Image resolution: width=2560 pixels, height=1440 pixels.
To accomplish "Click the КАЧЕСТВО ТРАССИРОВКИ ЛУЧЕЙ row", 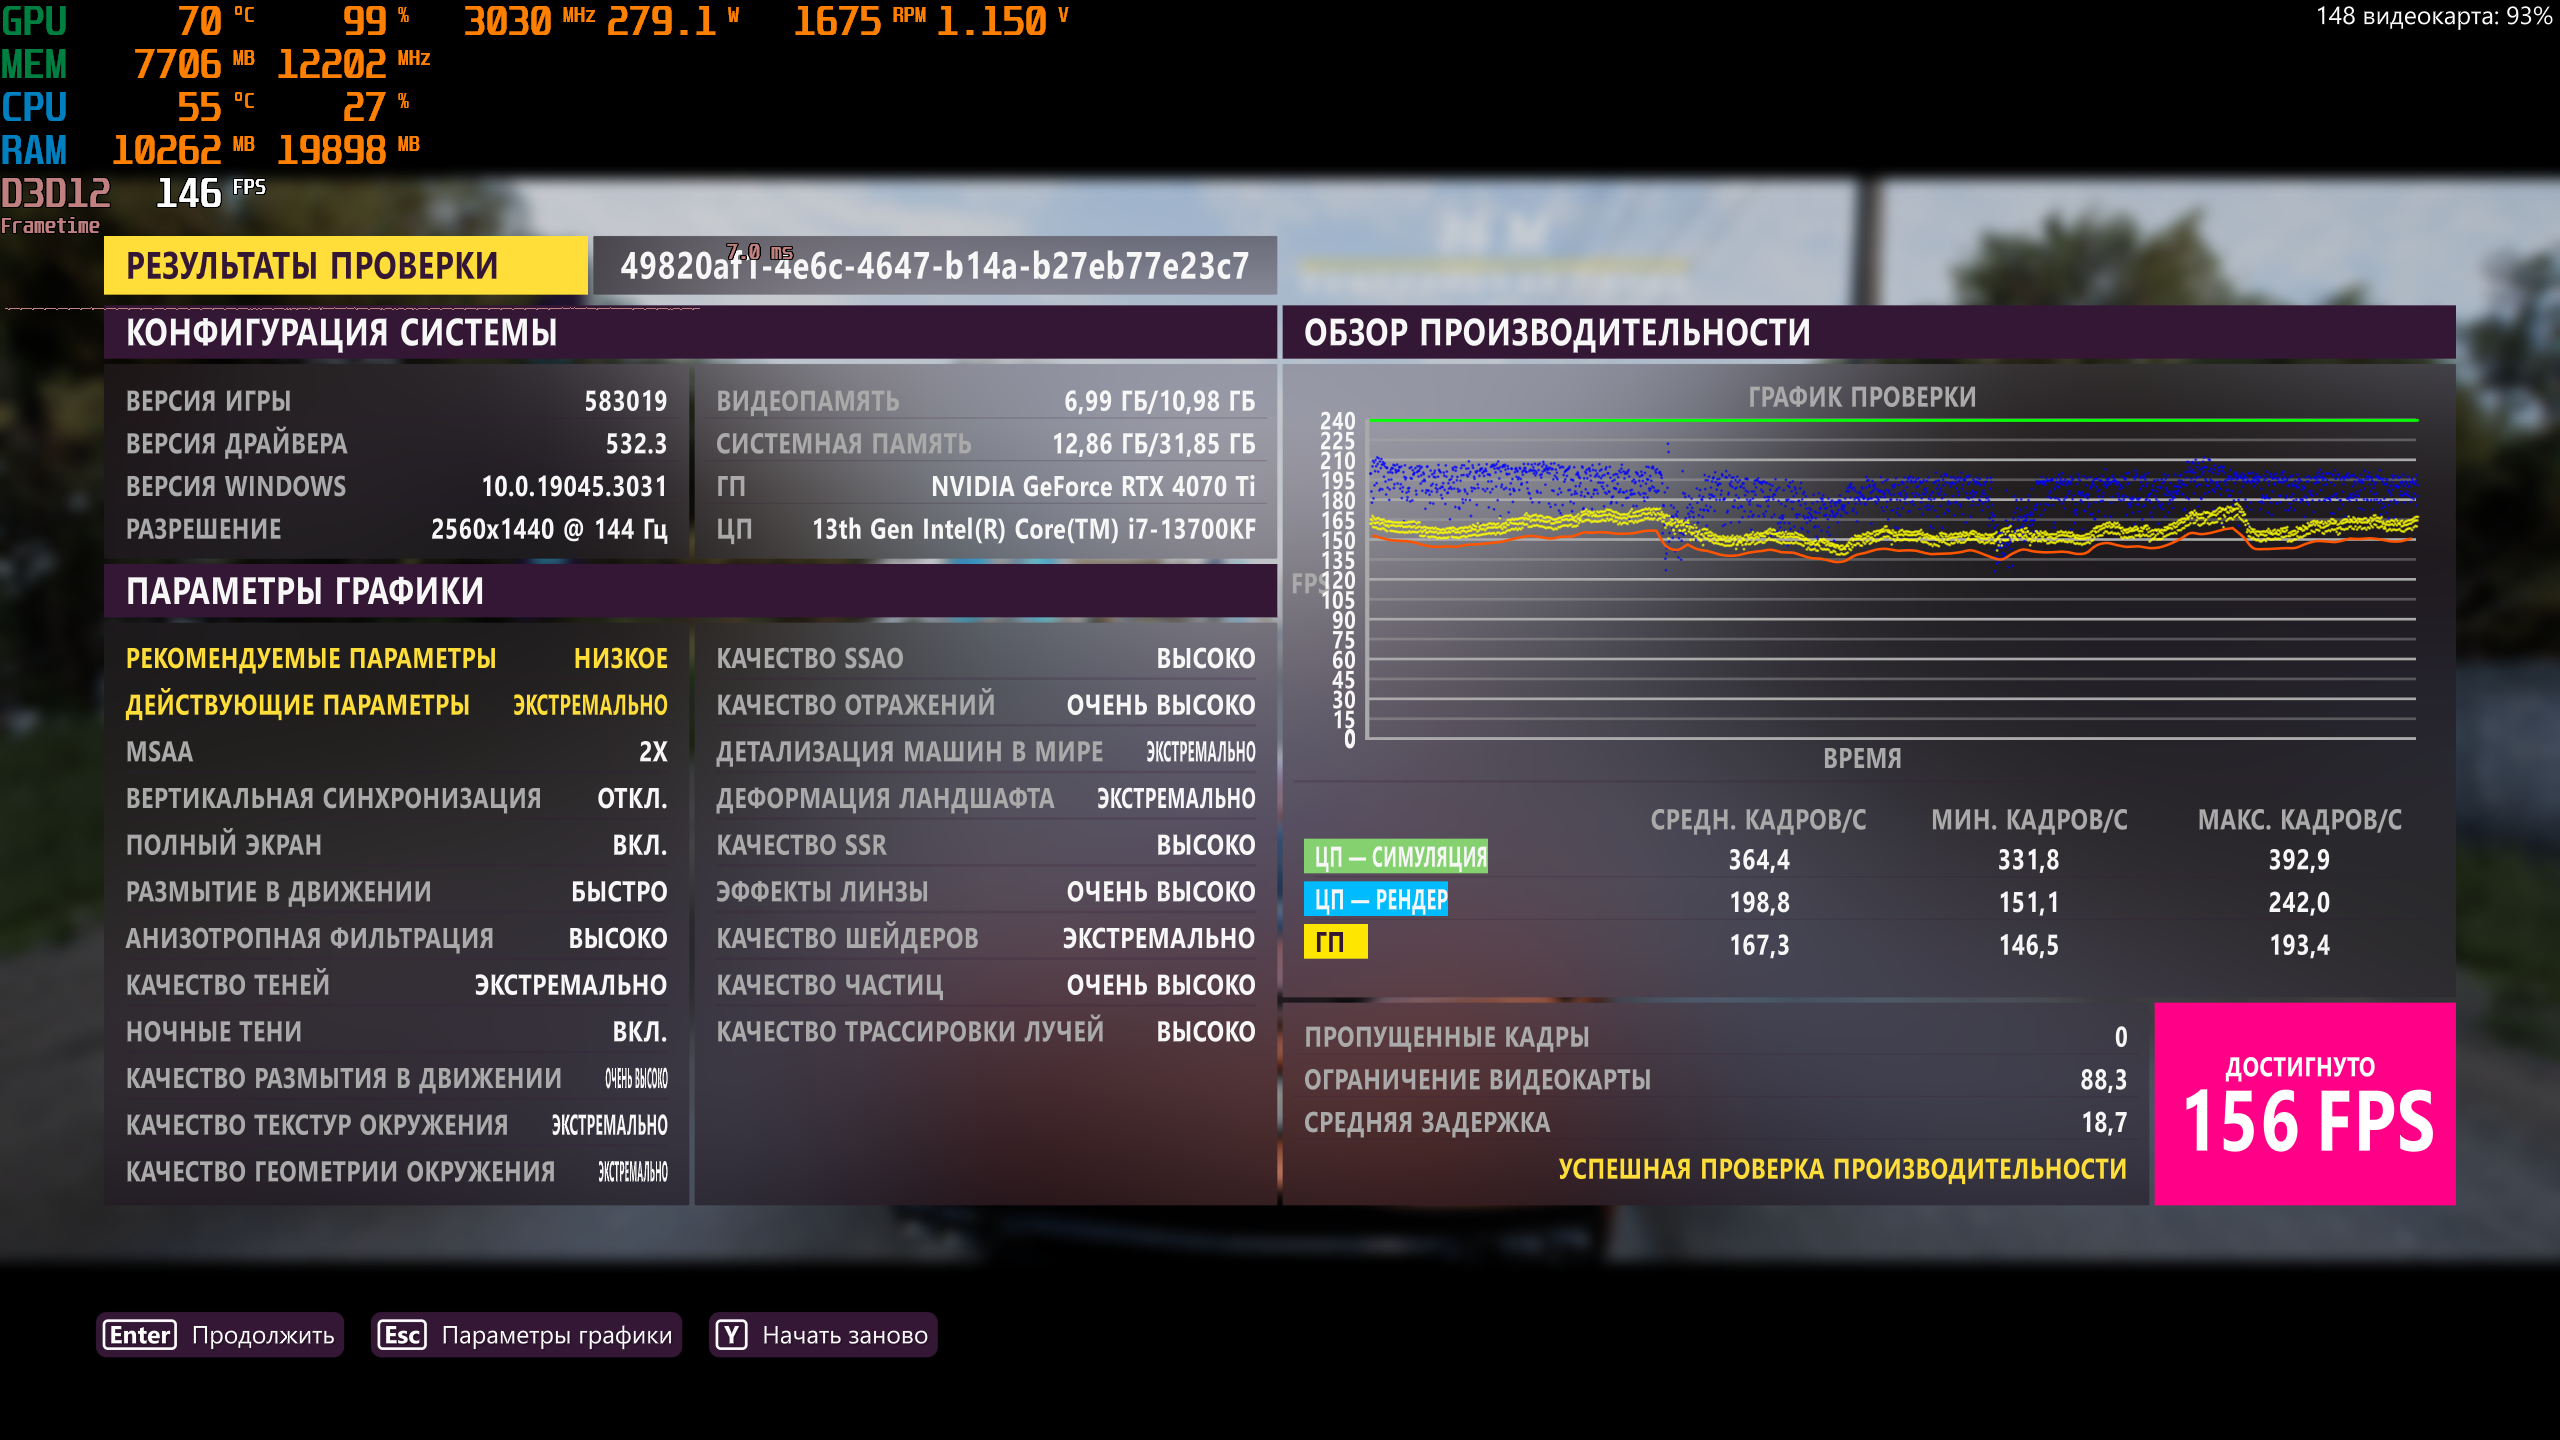I will [x=985, y=1032].
